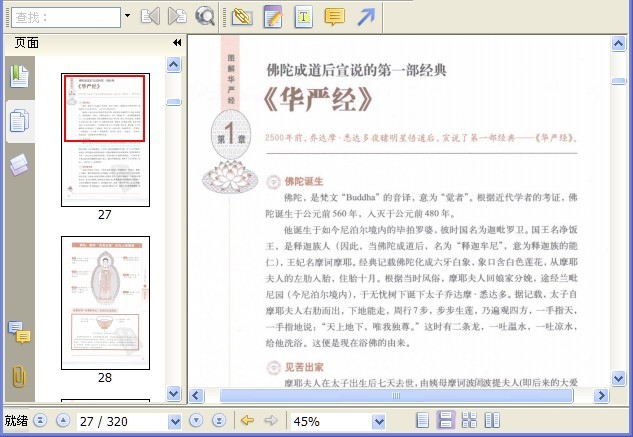
Task: Click the find next icon in toolbar
Action: tap(177, 17)
